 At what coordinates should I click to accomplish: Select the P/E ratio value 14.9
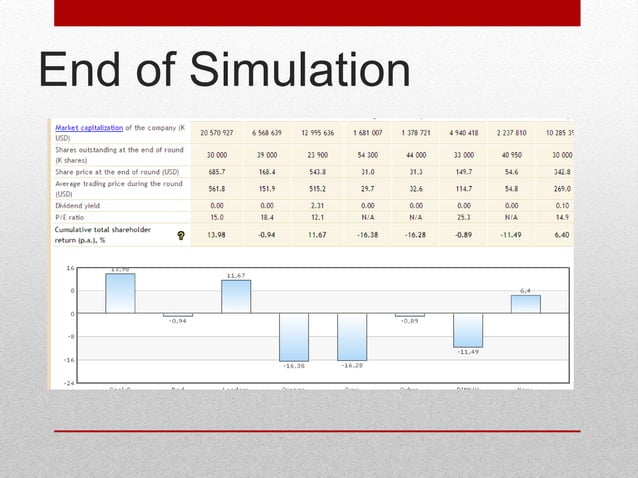pos(562,218)
